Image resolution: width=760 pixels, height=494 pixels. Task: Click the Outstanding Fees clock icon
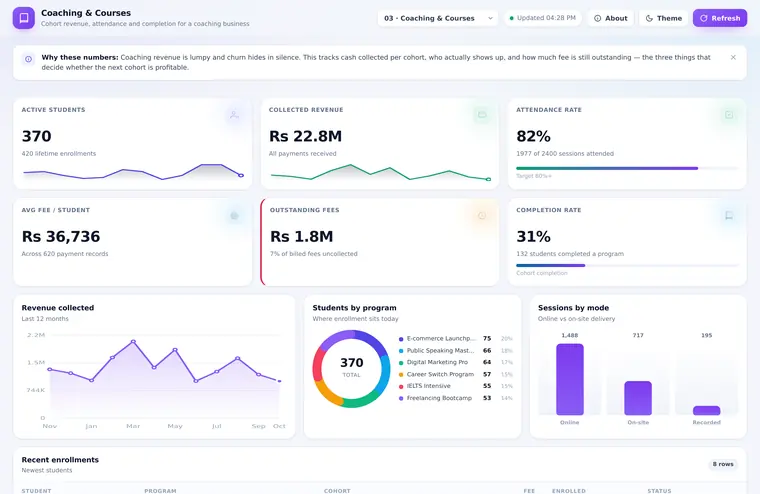(x=482, y=216)
